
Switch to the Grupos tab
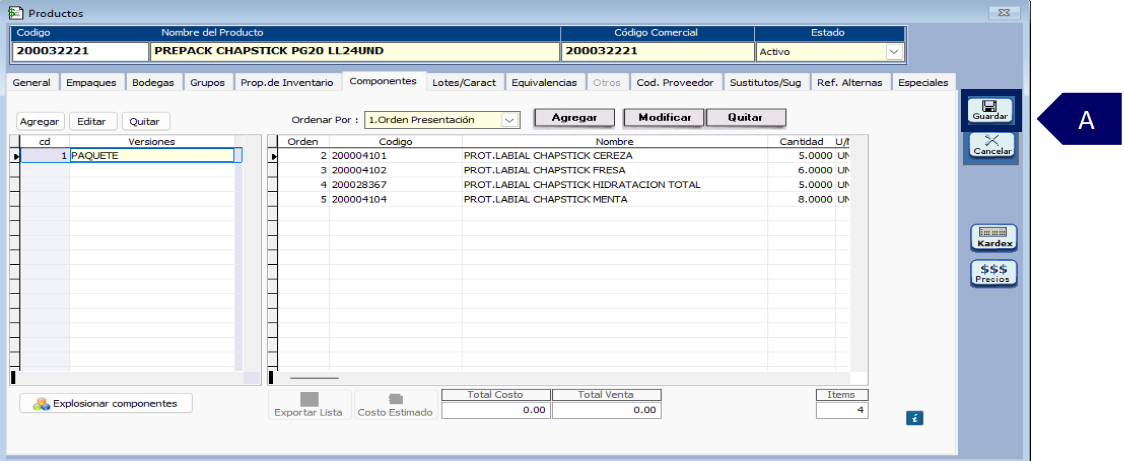tap(207, 82)
